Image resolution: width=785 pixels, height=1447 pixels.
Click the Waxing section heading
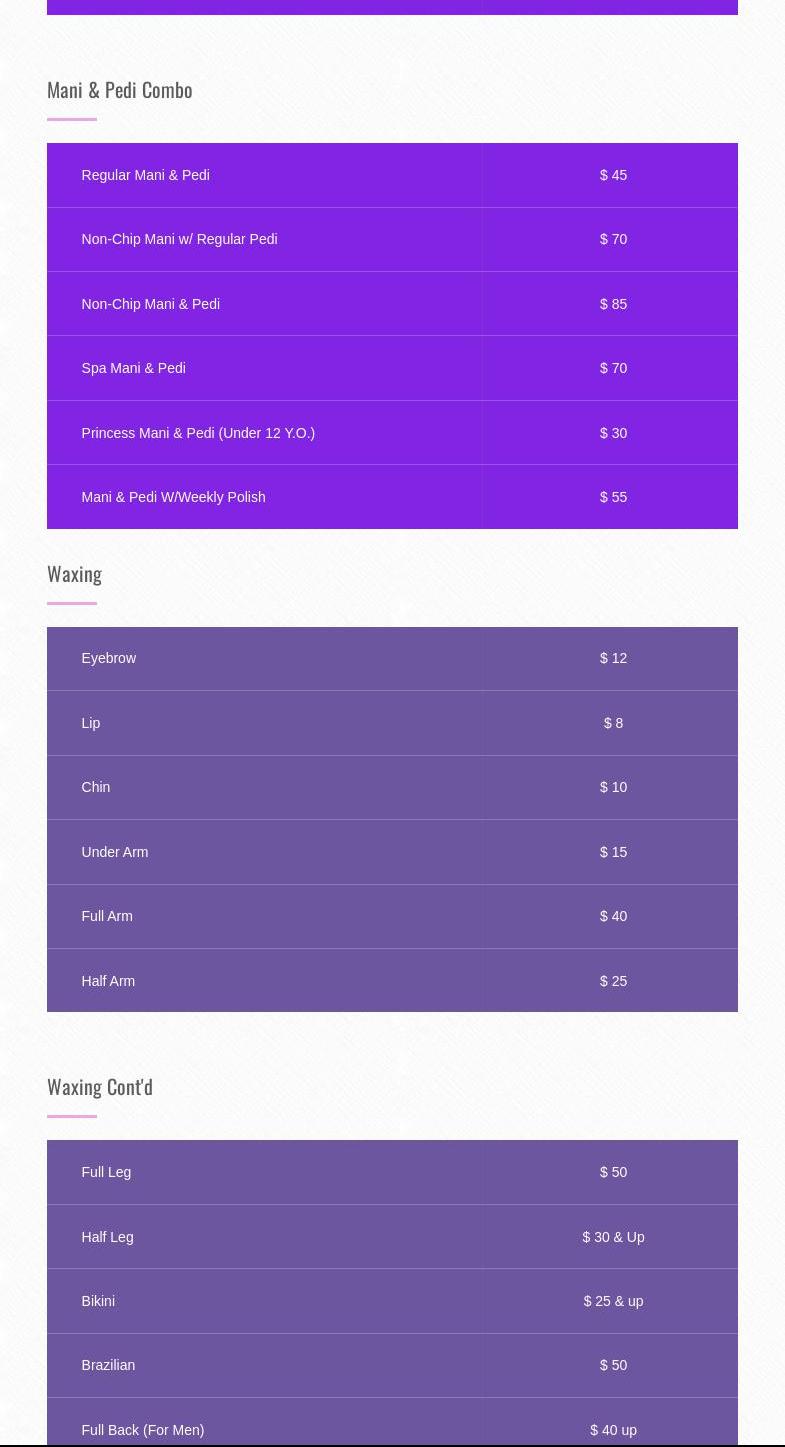[x=75, y=574]
